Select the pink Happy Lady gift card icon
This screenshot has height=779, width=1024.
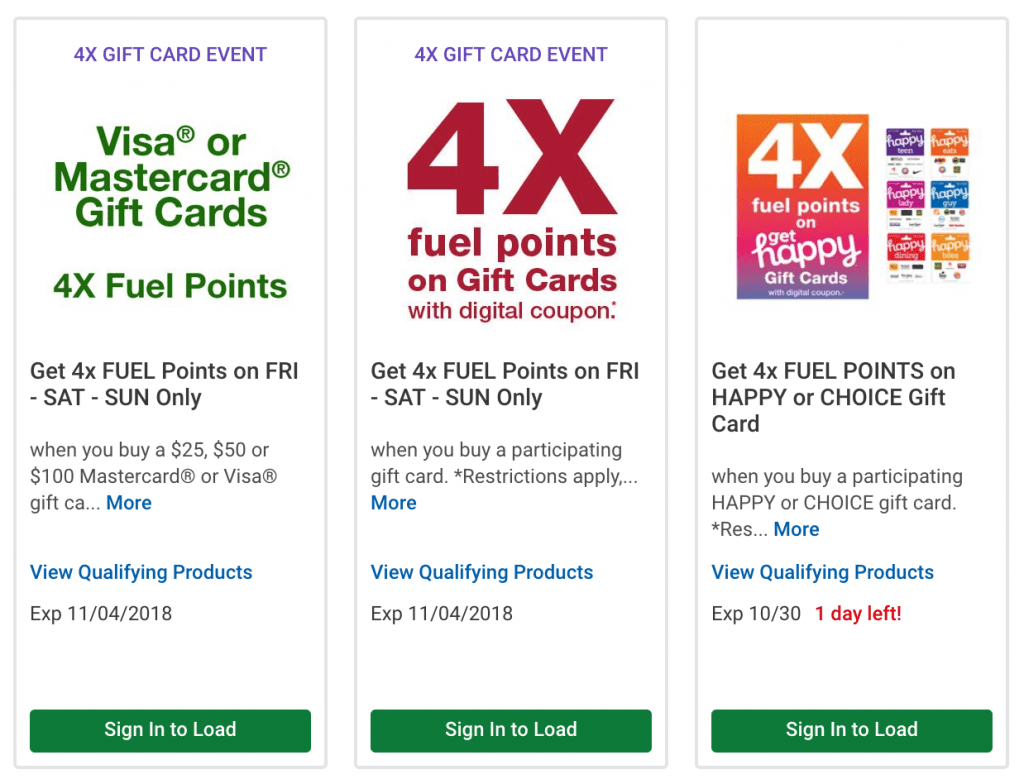[904, 204]
